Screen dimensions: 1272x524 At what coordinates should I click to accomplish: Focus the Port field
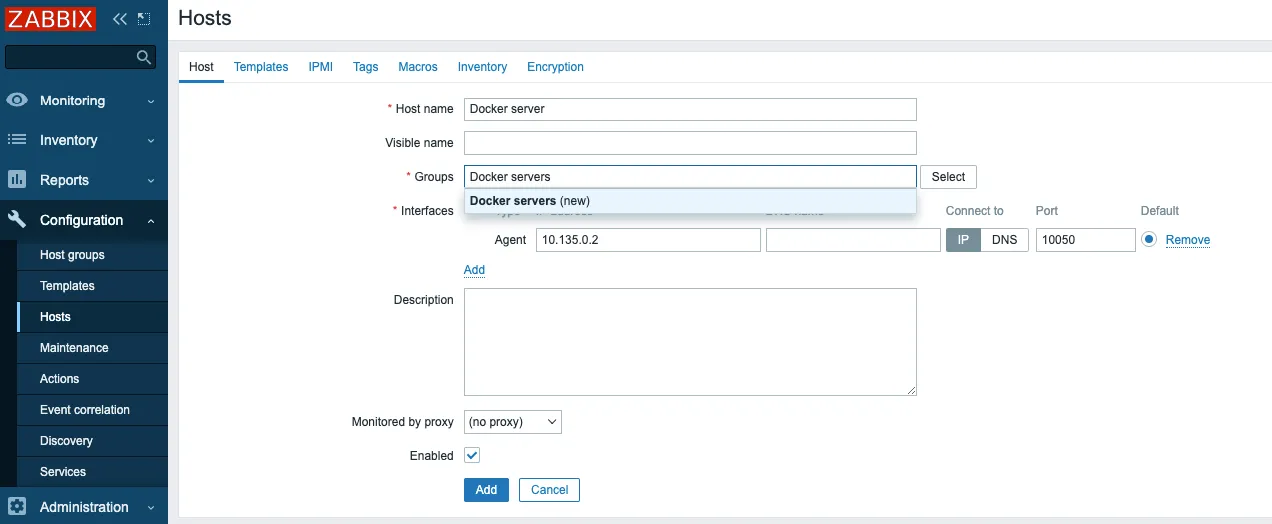point(1085,240)
